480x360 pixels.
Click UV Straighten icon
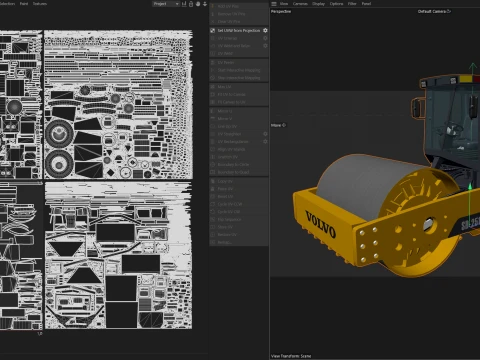point(213,134)
